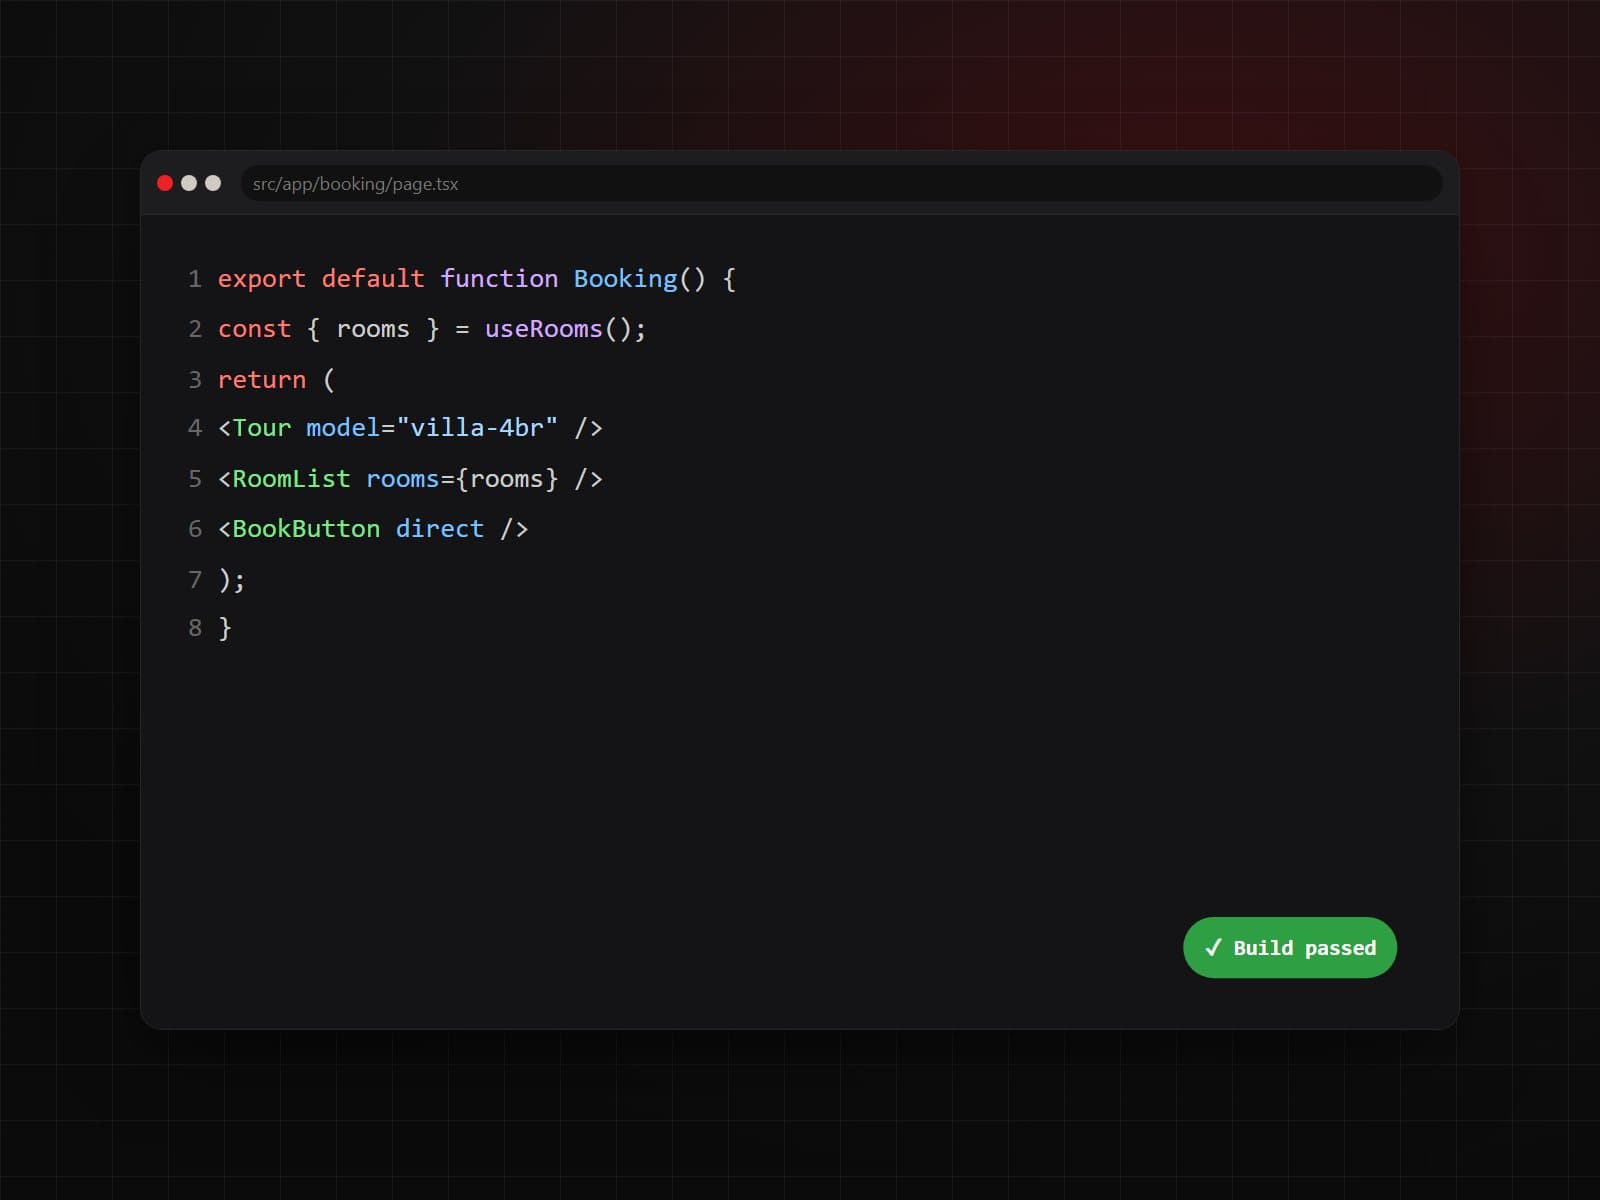Click the src/app/booking/page.tsx path field

pos(841,183)
